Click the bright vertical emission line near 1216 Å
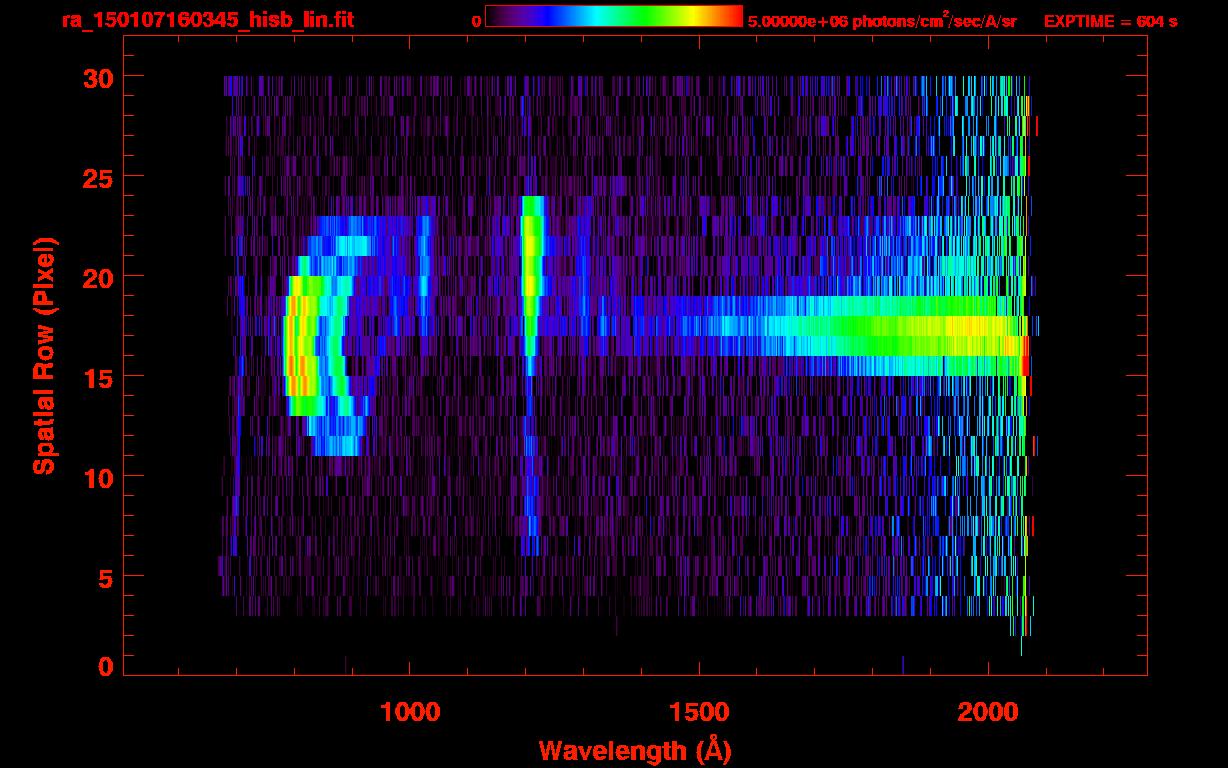The image size is (1228, 768). [531, 285]
